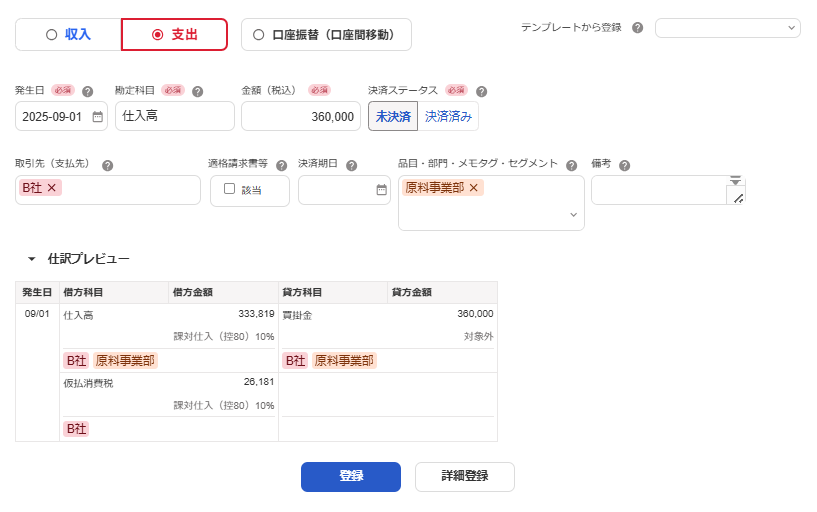Click into the 勘定科目 field showing 仕入高
This screenshot has width=817, height=512.
(175, 116)
